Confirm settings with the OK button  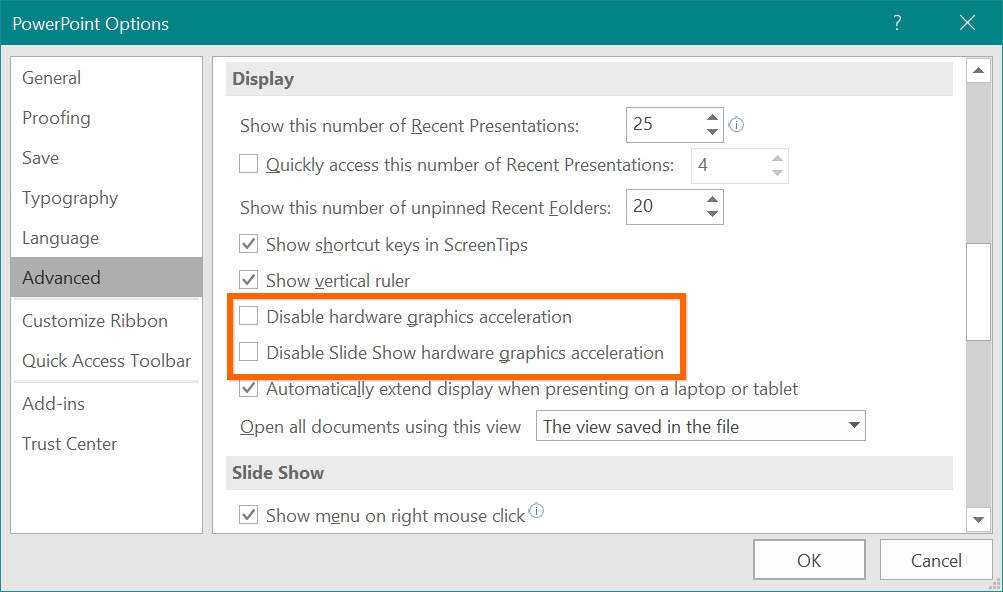point(808,559)
